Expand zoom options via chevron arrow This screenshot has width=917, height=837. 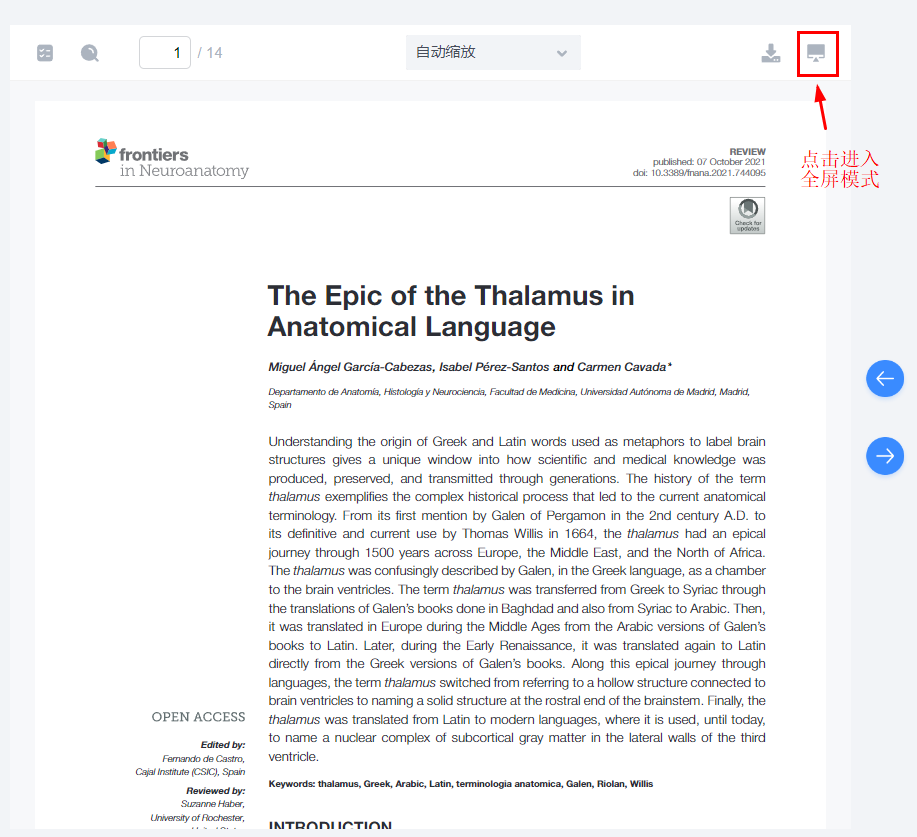pyautogui.click(x=562, y=53)
